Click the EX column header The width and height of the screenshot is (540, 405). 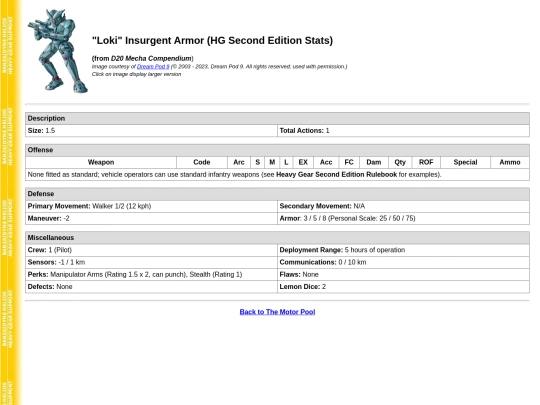pyautogui.click(x=303, y=162)
